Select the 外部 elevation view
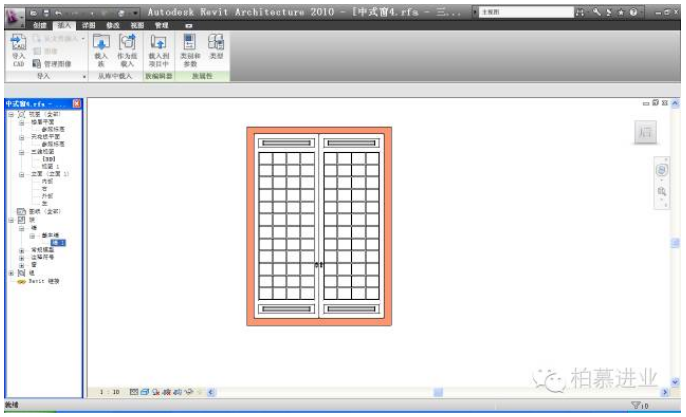686x417 pixels. pyautogui.click(x=47, y=196)
